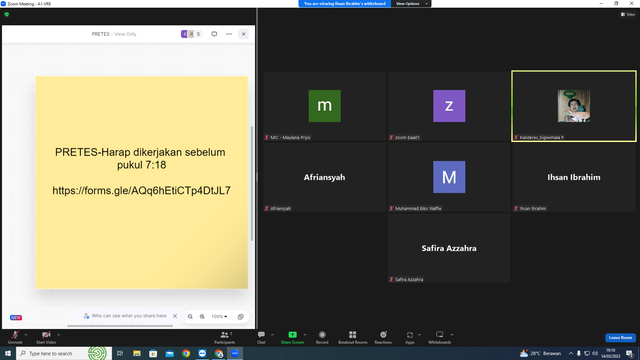Zoom in on the whiteboard
This screenshot has width=640, height=360.
point(202,317)
